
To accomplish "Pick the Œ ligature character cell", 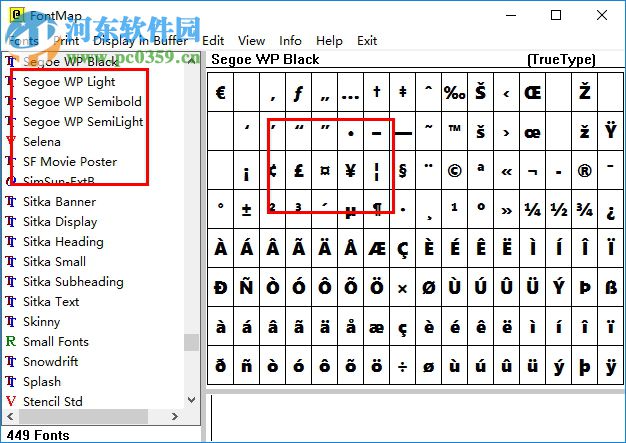I will coord(533,92).
